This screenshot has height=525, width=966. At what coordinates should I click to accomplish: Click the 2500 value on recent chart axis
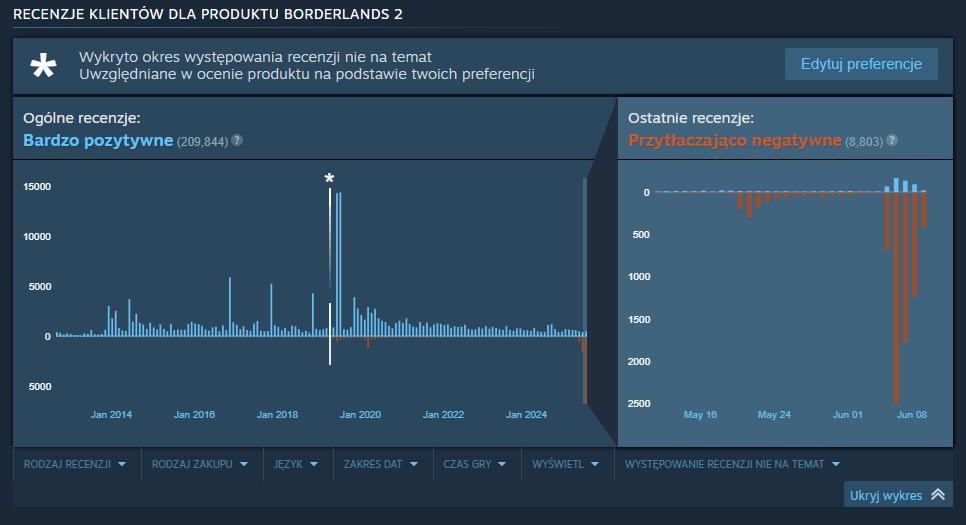coord(639,404)
